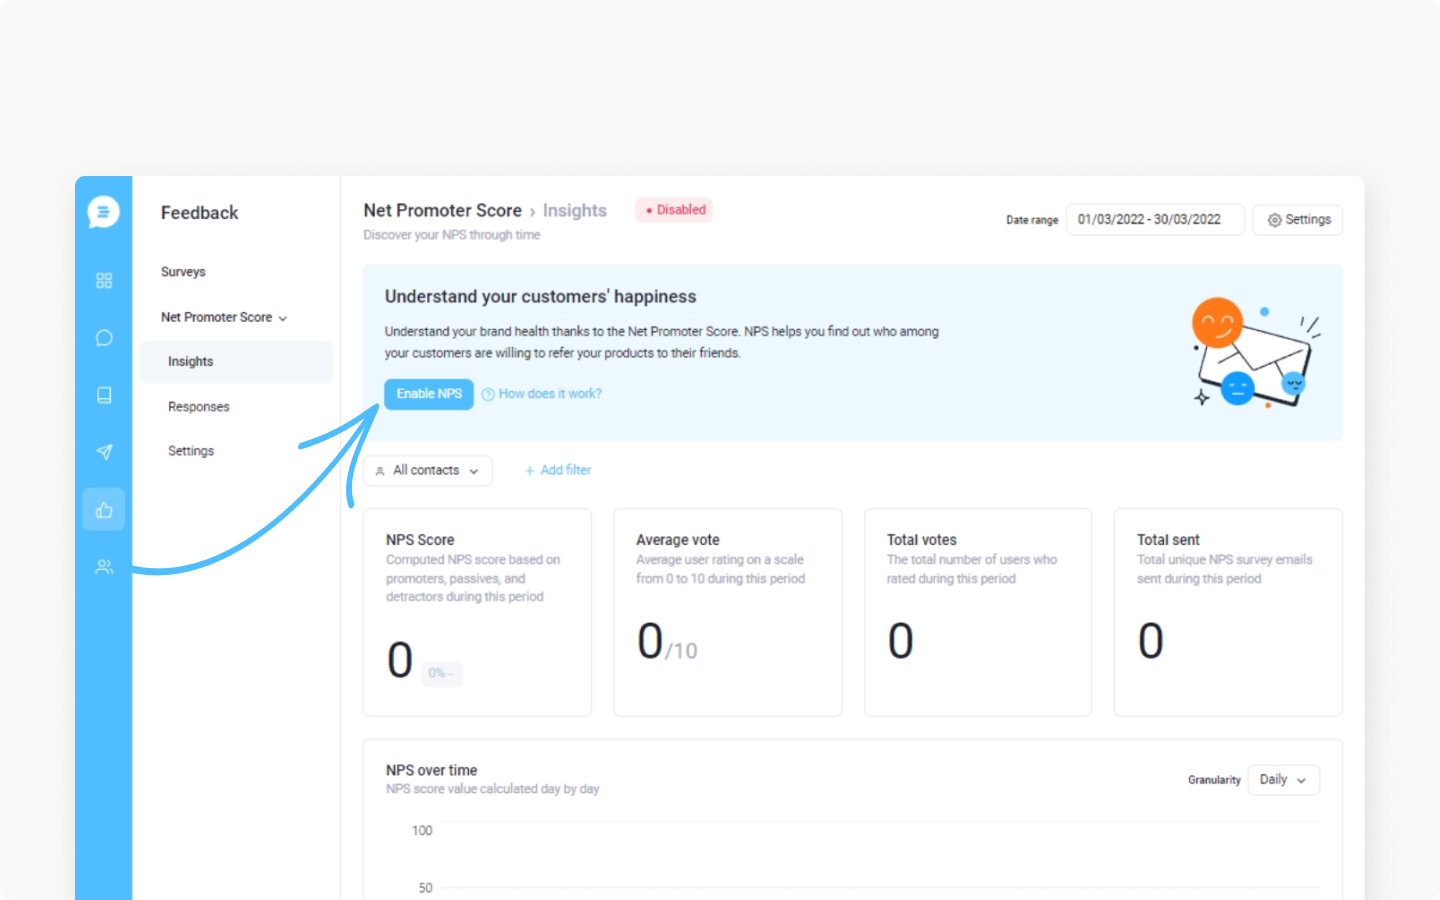Open the contacts people icon in sidebar
Image resolution: width=1440 pixels, height=900 pixels.
click(104, 567)
